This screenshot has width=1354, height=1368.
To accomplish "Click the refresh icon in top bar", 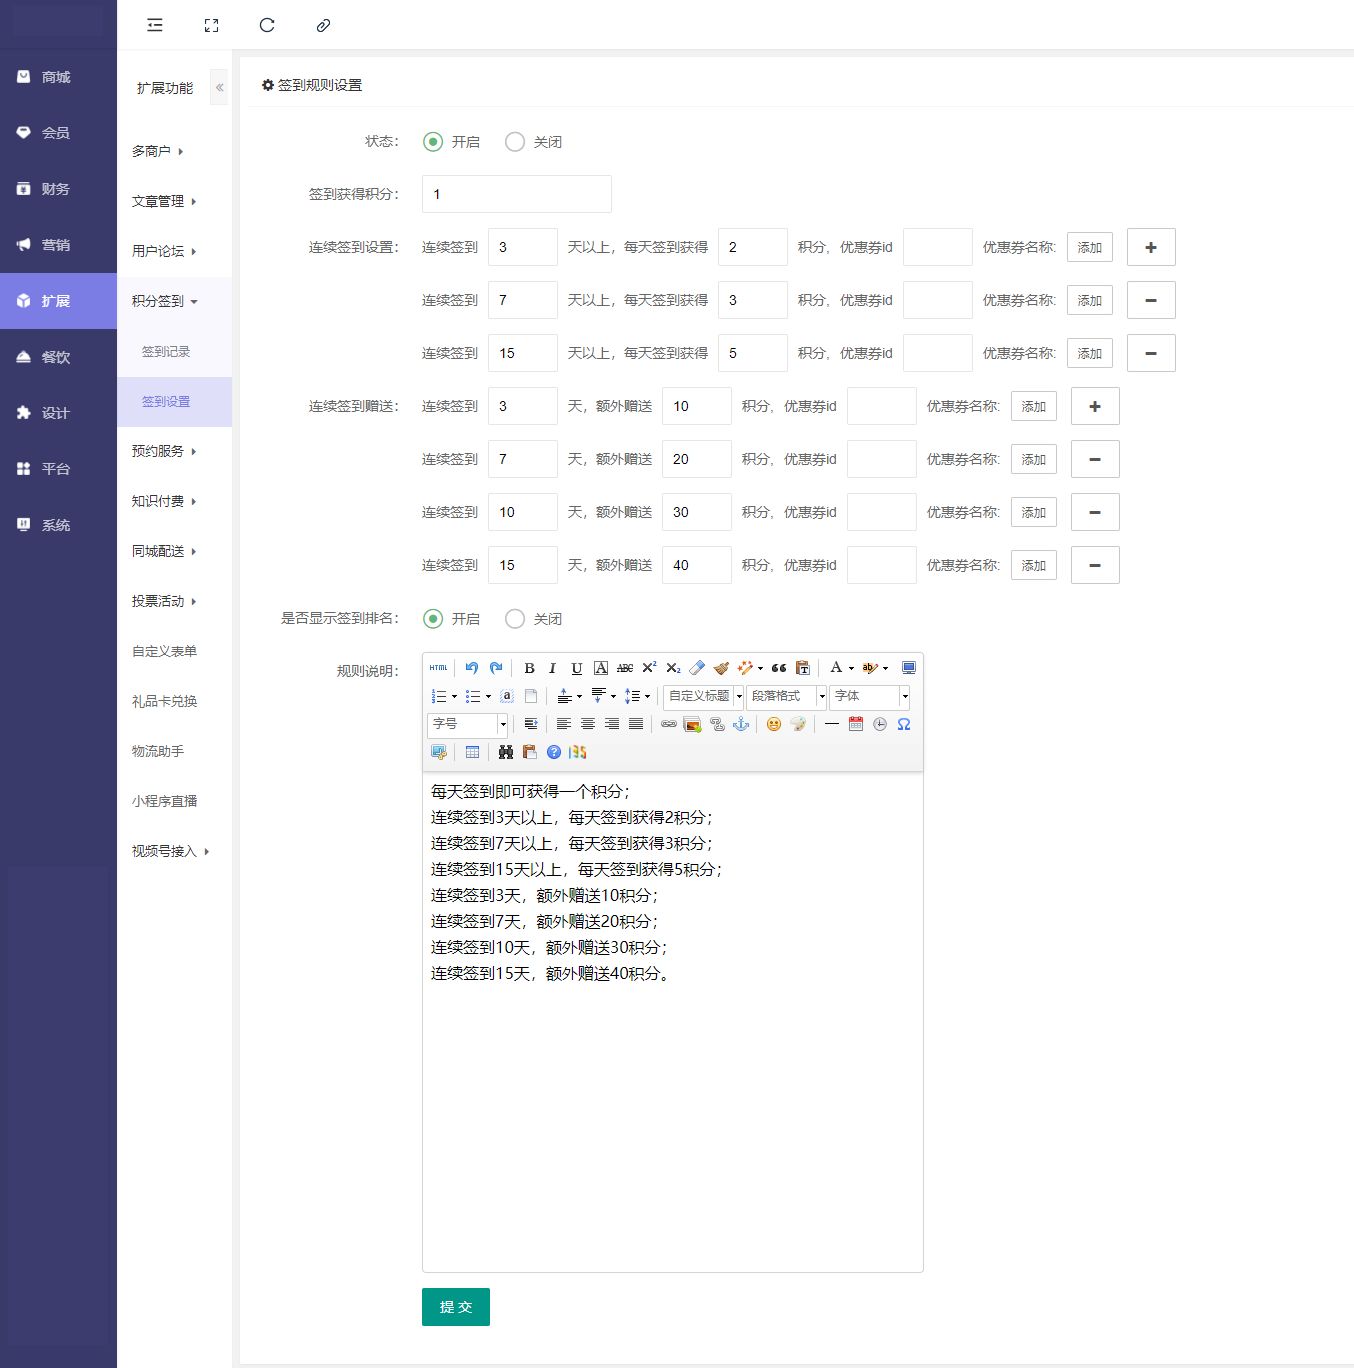I will pyautogui.click(x=267, y=25).
